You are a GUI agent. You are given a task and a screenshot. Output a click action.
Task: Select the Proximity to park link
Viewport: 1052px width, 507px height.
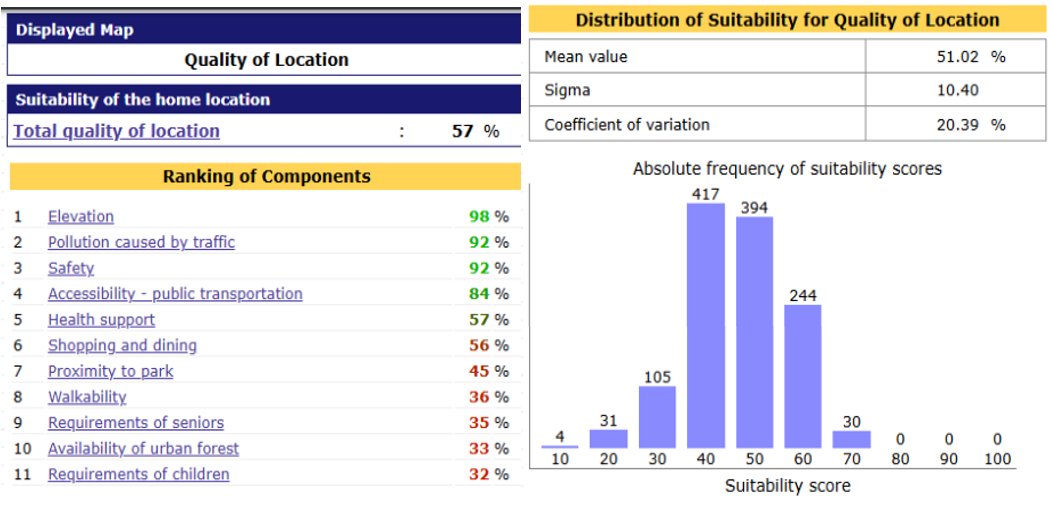110,371
